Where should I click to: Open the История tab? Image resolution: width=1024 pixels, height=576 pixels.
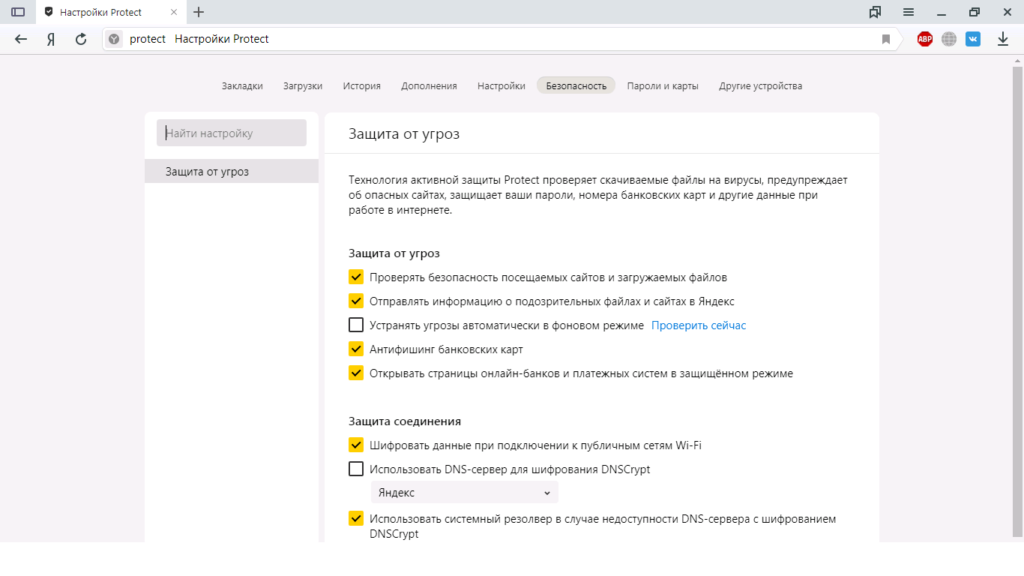(362, 86)
